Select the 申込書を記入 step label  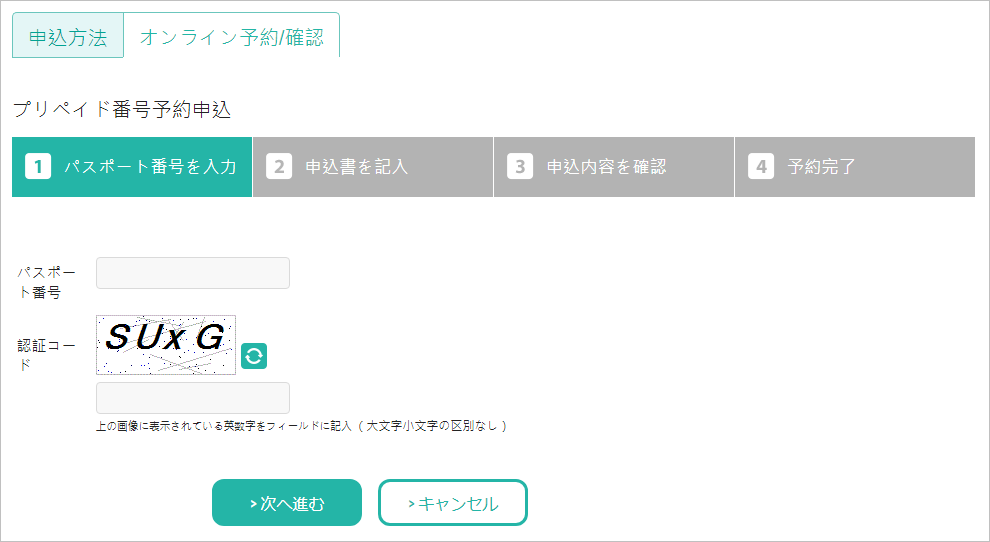[357, 167]
